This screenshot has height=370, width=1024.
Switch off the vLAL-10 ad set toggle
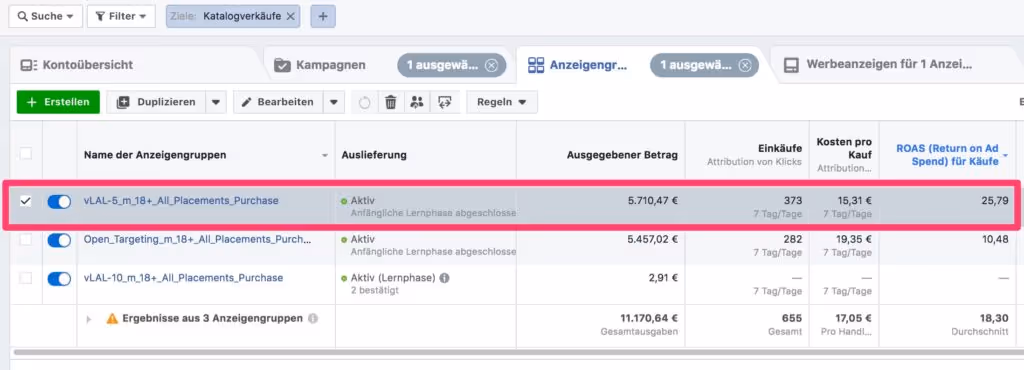tap(59, 279)
